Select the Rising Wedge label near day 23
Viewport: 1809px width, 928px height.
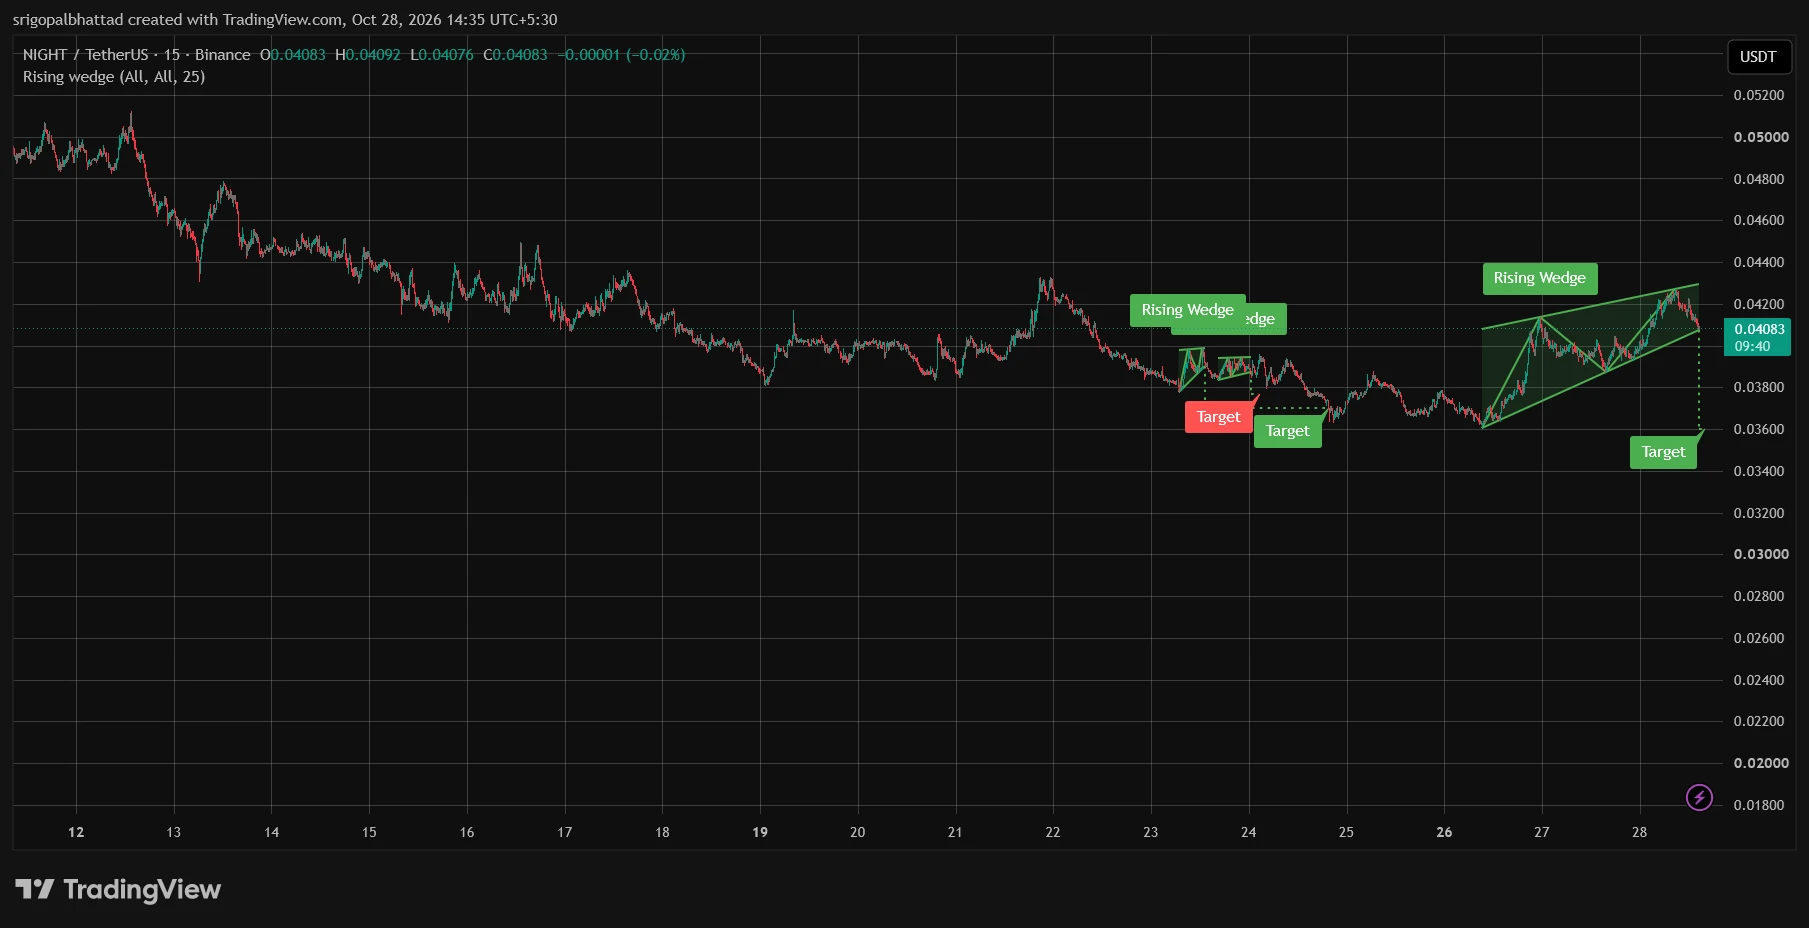coord(1187,310)
